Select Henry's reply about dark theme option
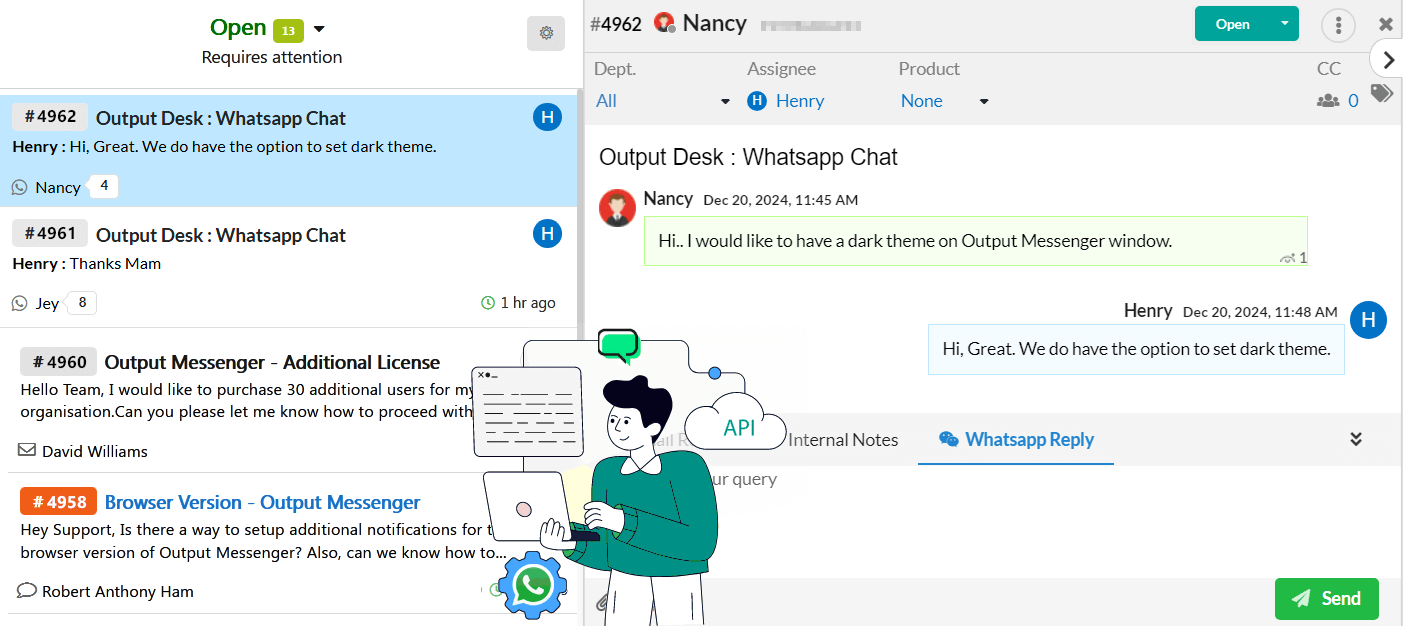Viewport: 1408px width, 626px height. click(1136, 349)
